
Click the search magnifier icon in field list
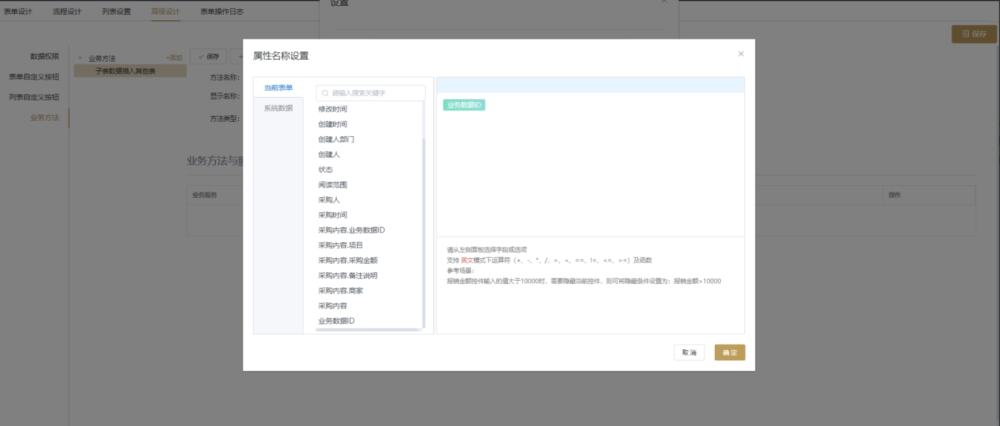click(x=325, y=92)
